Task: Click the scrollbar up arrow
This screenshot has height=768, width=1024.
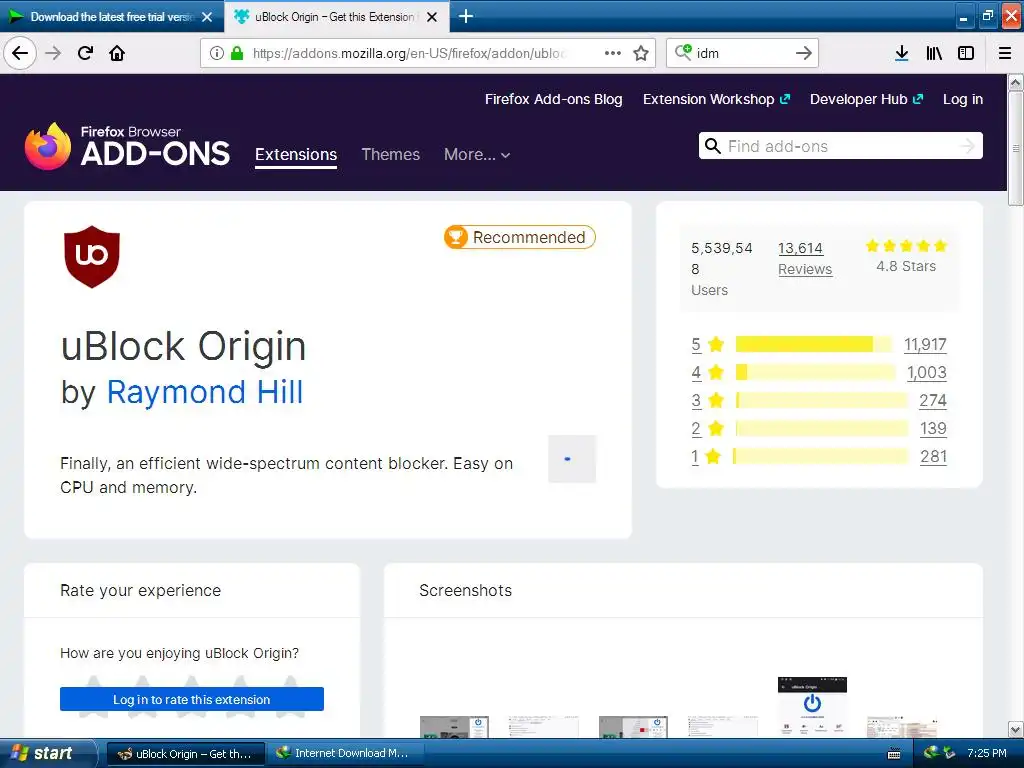Action: click(x=1015, y=82)
